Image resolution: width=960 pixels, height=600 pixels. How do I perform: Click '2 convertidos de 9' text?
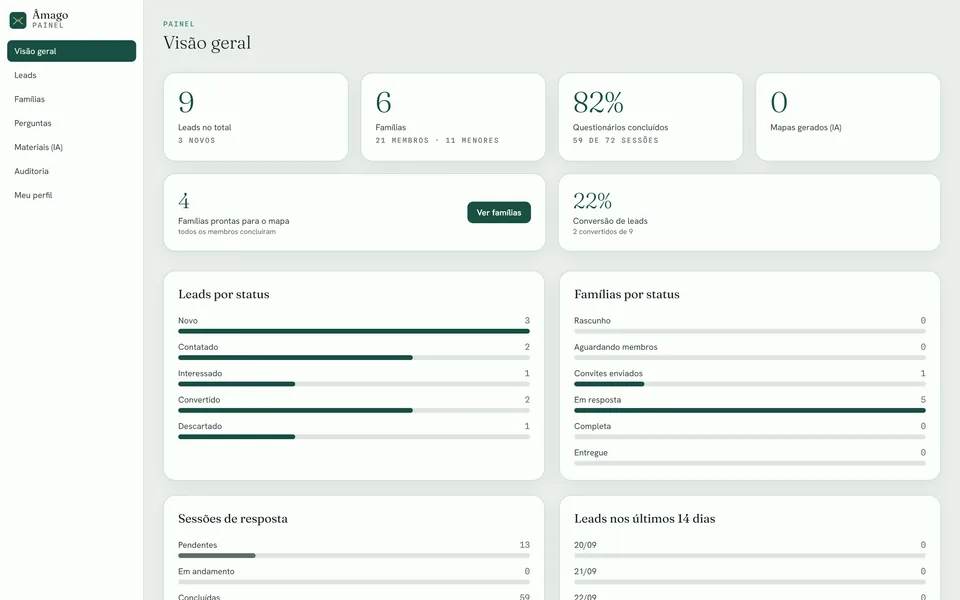click(602, 231)
